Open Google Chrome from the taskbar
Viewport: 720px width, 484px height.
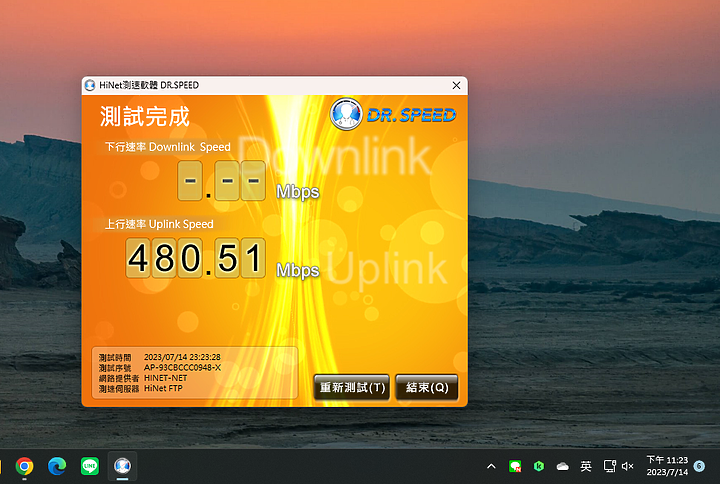tap(24, 467)
